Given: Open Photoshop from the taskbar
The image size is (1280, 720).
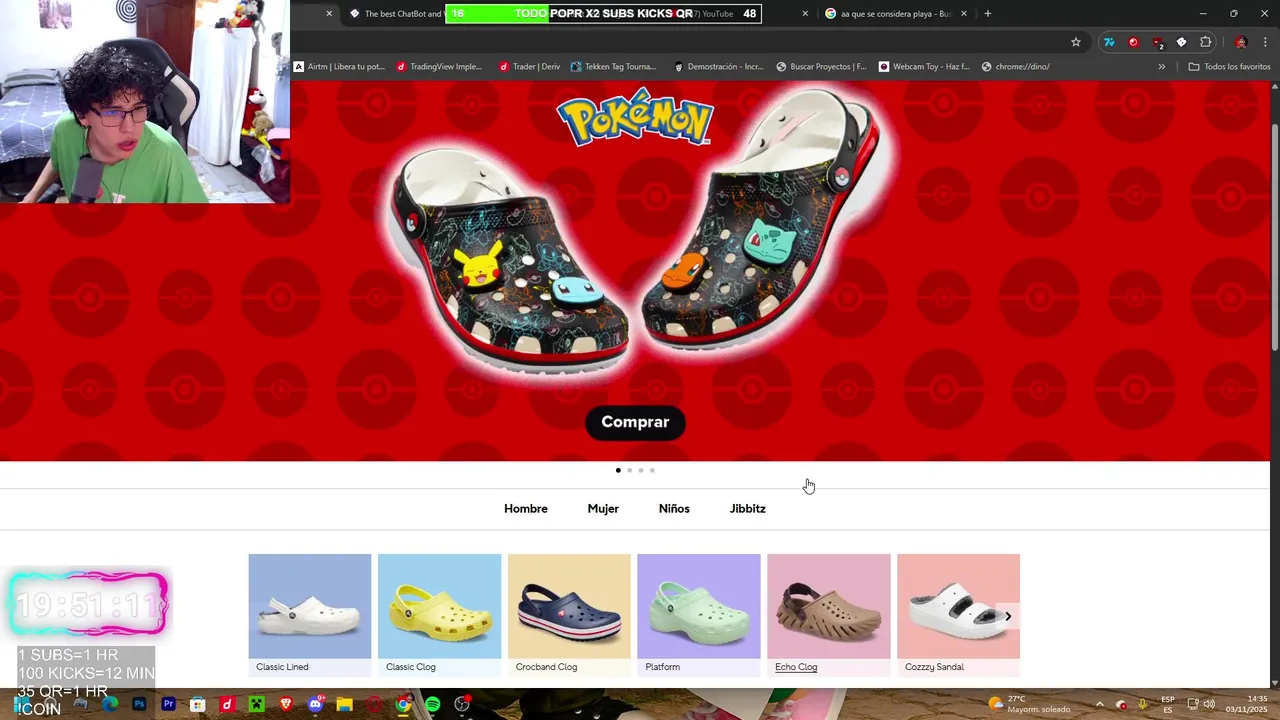Looking at the screenshot, I should coord(139,704).
